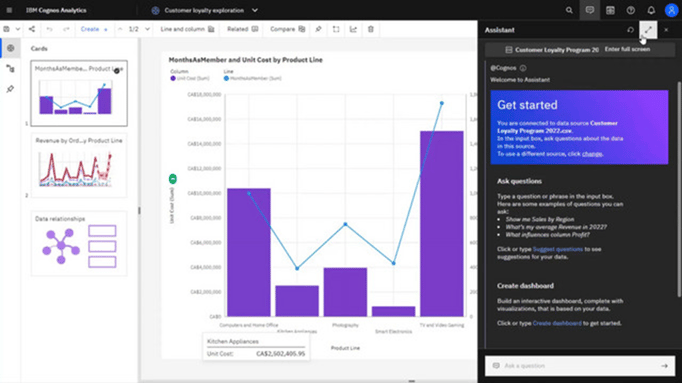Open the hamburger navigation menu

9,10
